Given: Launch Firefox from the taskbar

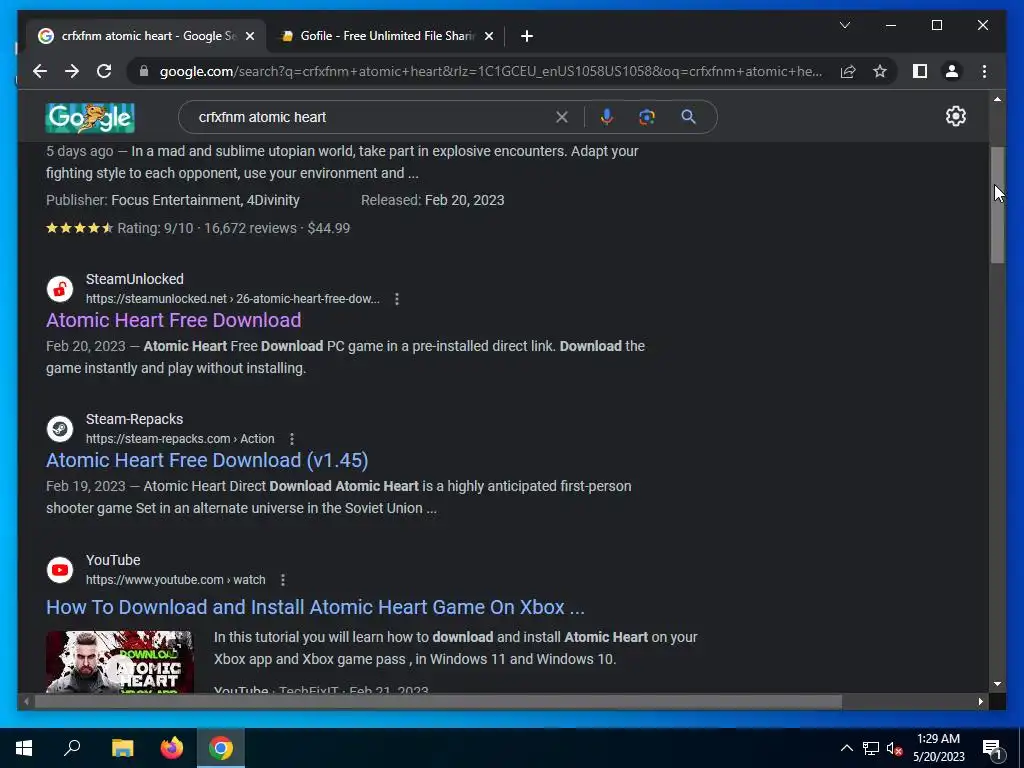Looking at the screenshot, I should (172, 748).
